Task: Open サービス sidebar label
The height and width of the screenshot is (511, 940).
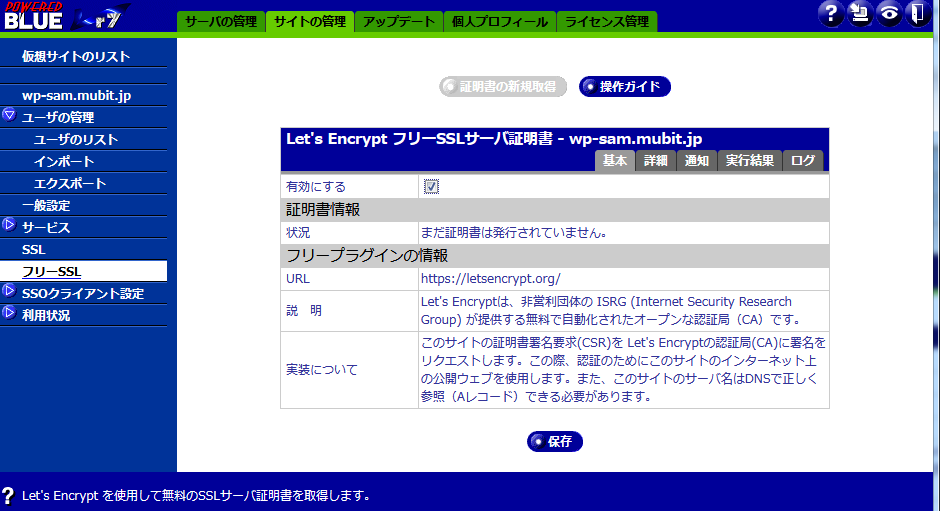Action: (46, 228)
